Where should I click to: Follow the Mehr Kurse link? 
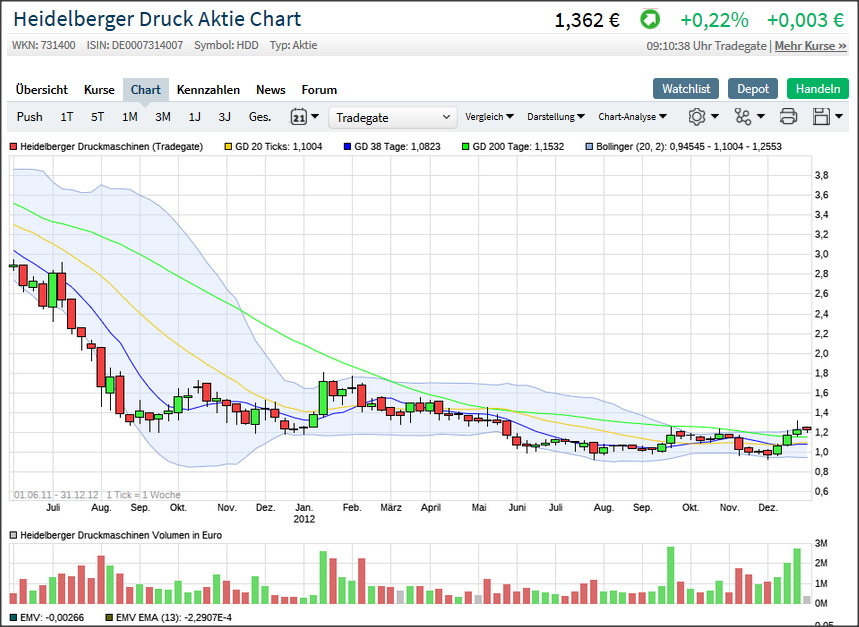(811, 46)
